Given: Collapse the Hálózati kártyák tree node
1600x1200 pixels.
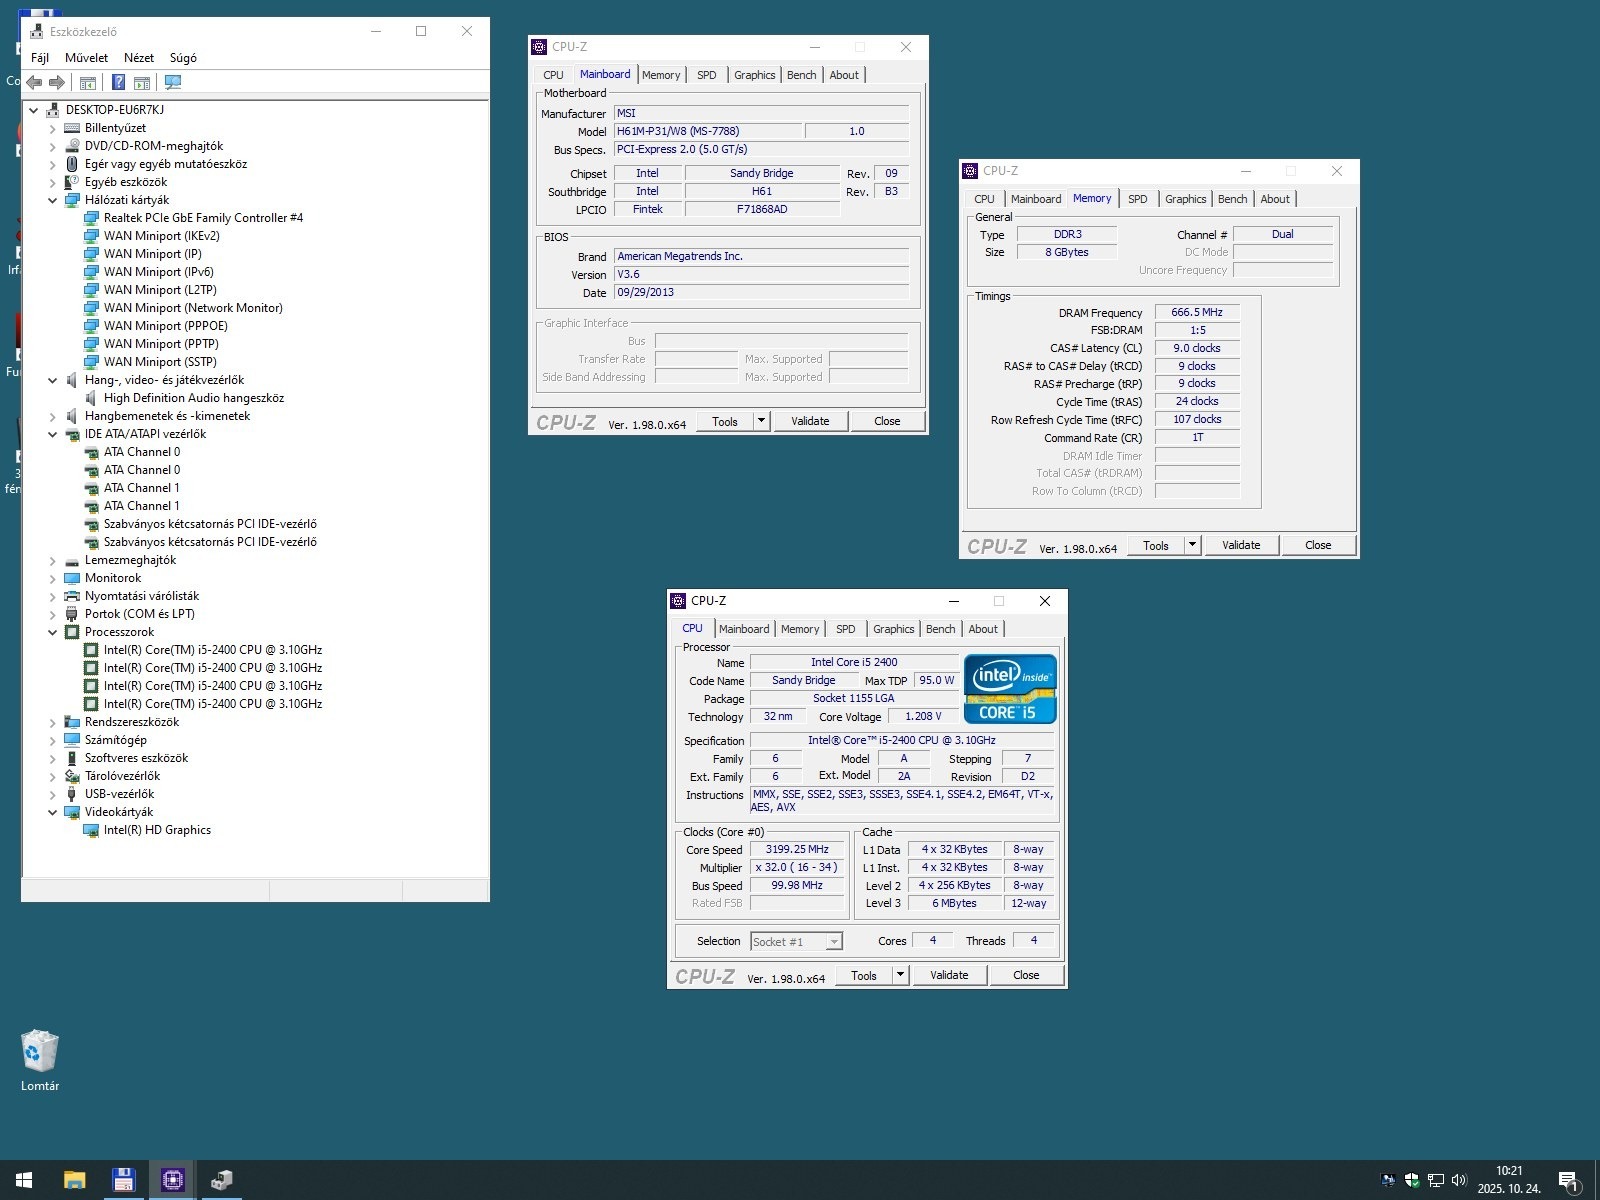Looking at the screenshot, I should (53, 200).
